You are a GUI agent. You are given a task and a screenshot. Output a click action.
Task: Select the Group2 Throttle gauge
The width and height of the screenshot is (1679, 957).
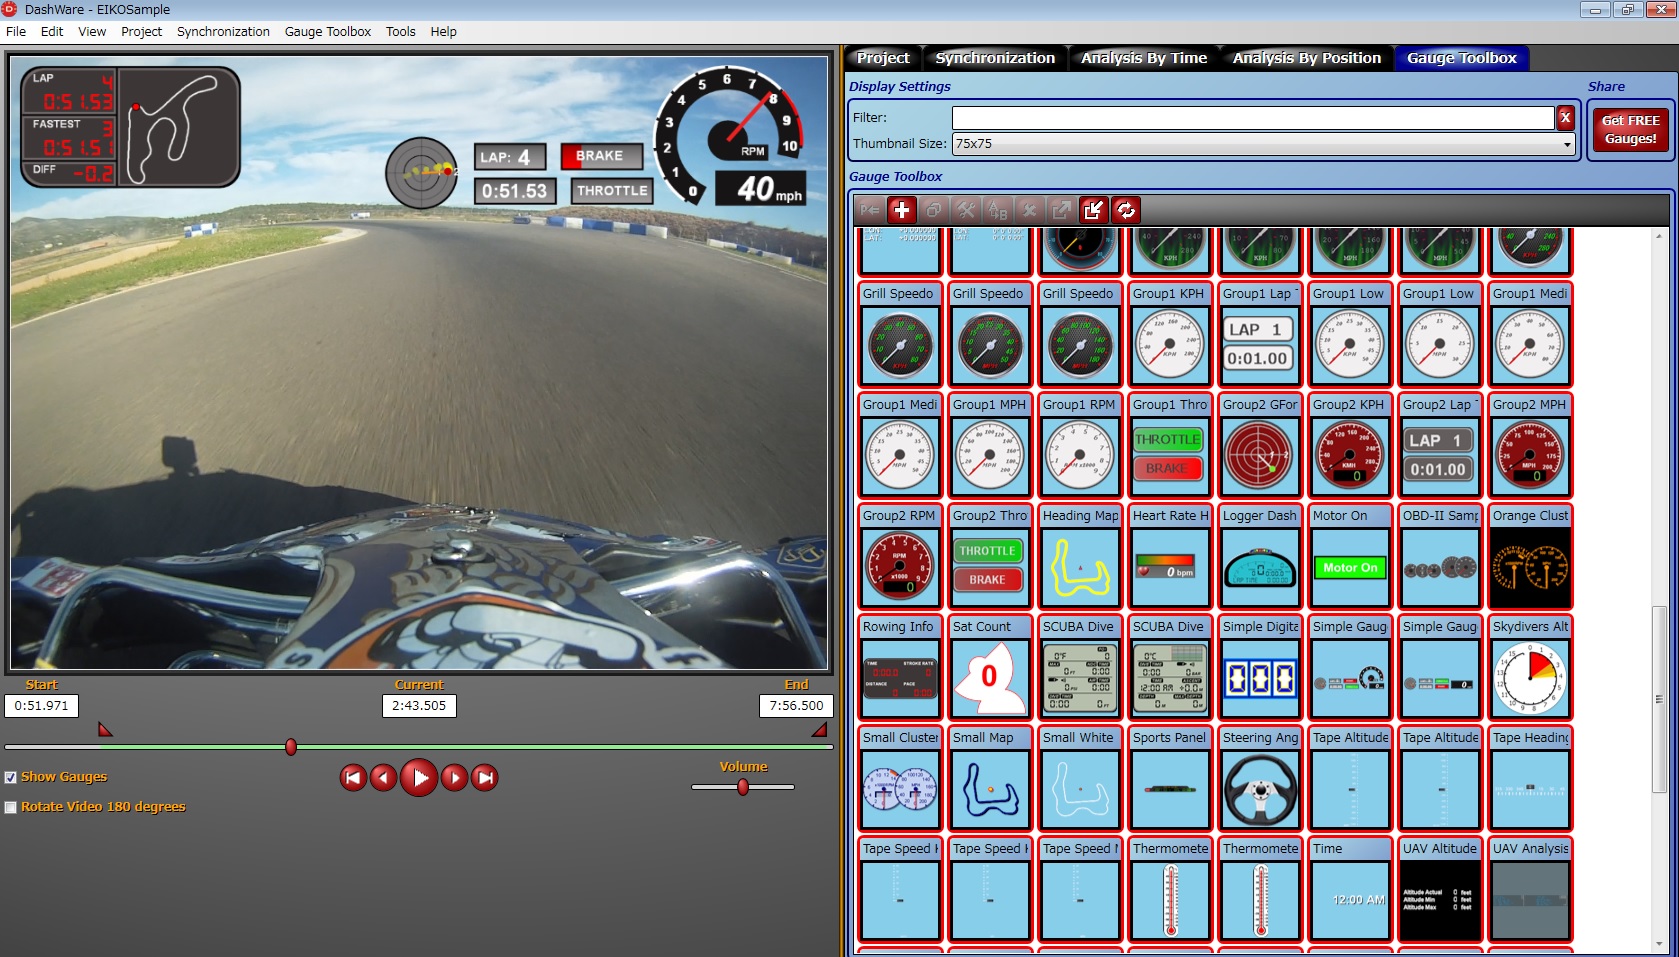pos(989,556)
